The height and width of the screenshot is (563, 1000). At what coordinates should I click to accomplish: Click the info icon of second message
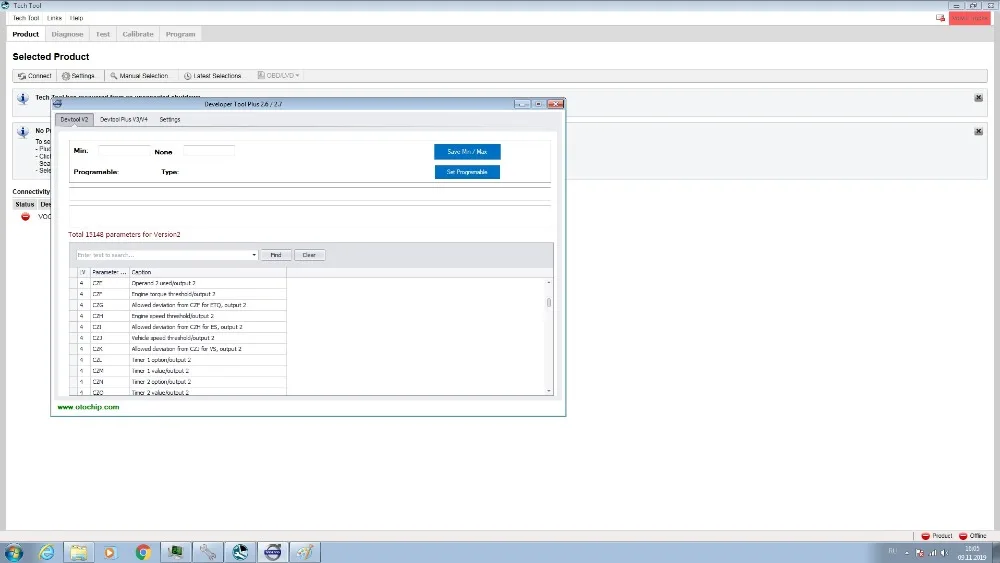click(22, 132)
